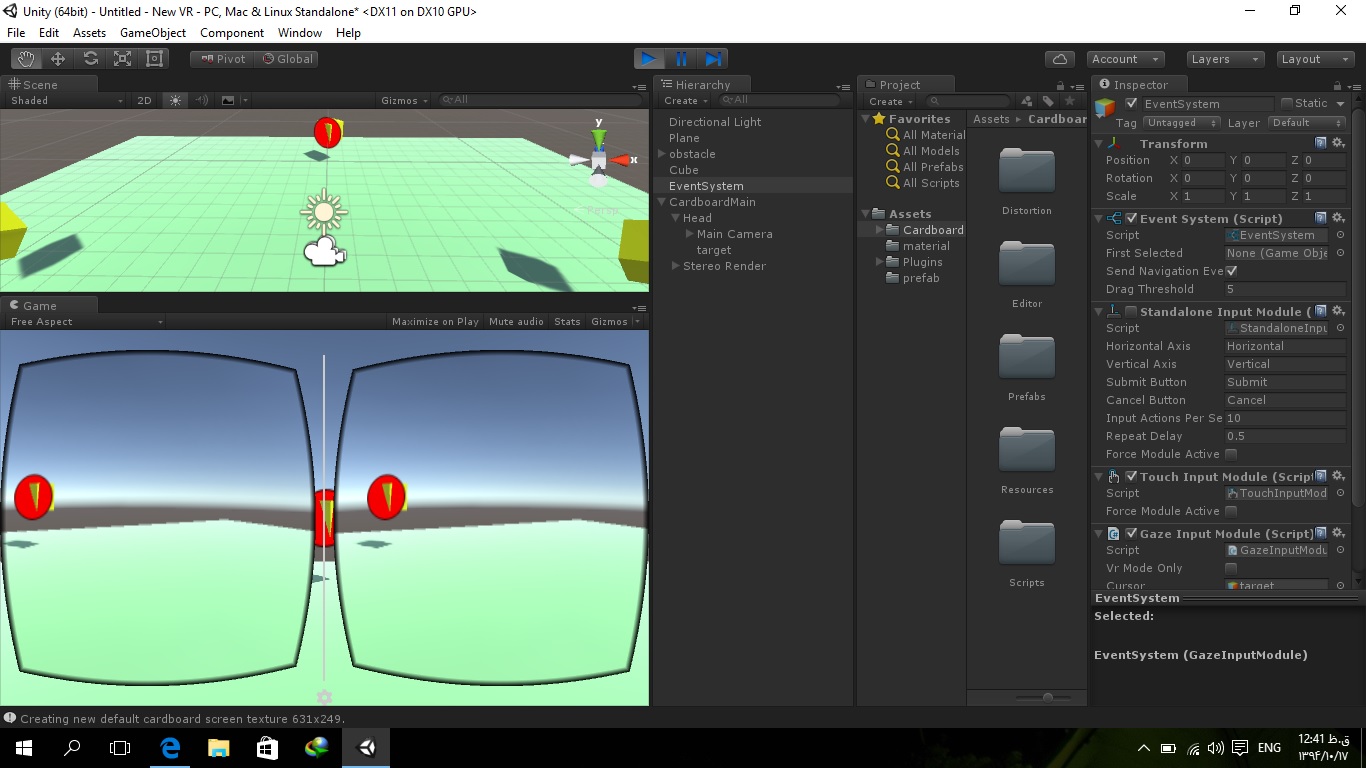Toggle Vr Mode Only checkbox
Viewport: 1366px width, 768px height.
coord(1231,568)
